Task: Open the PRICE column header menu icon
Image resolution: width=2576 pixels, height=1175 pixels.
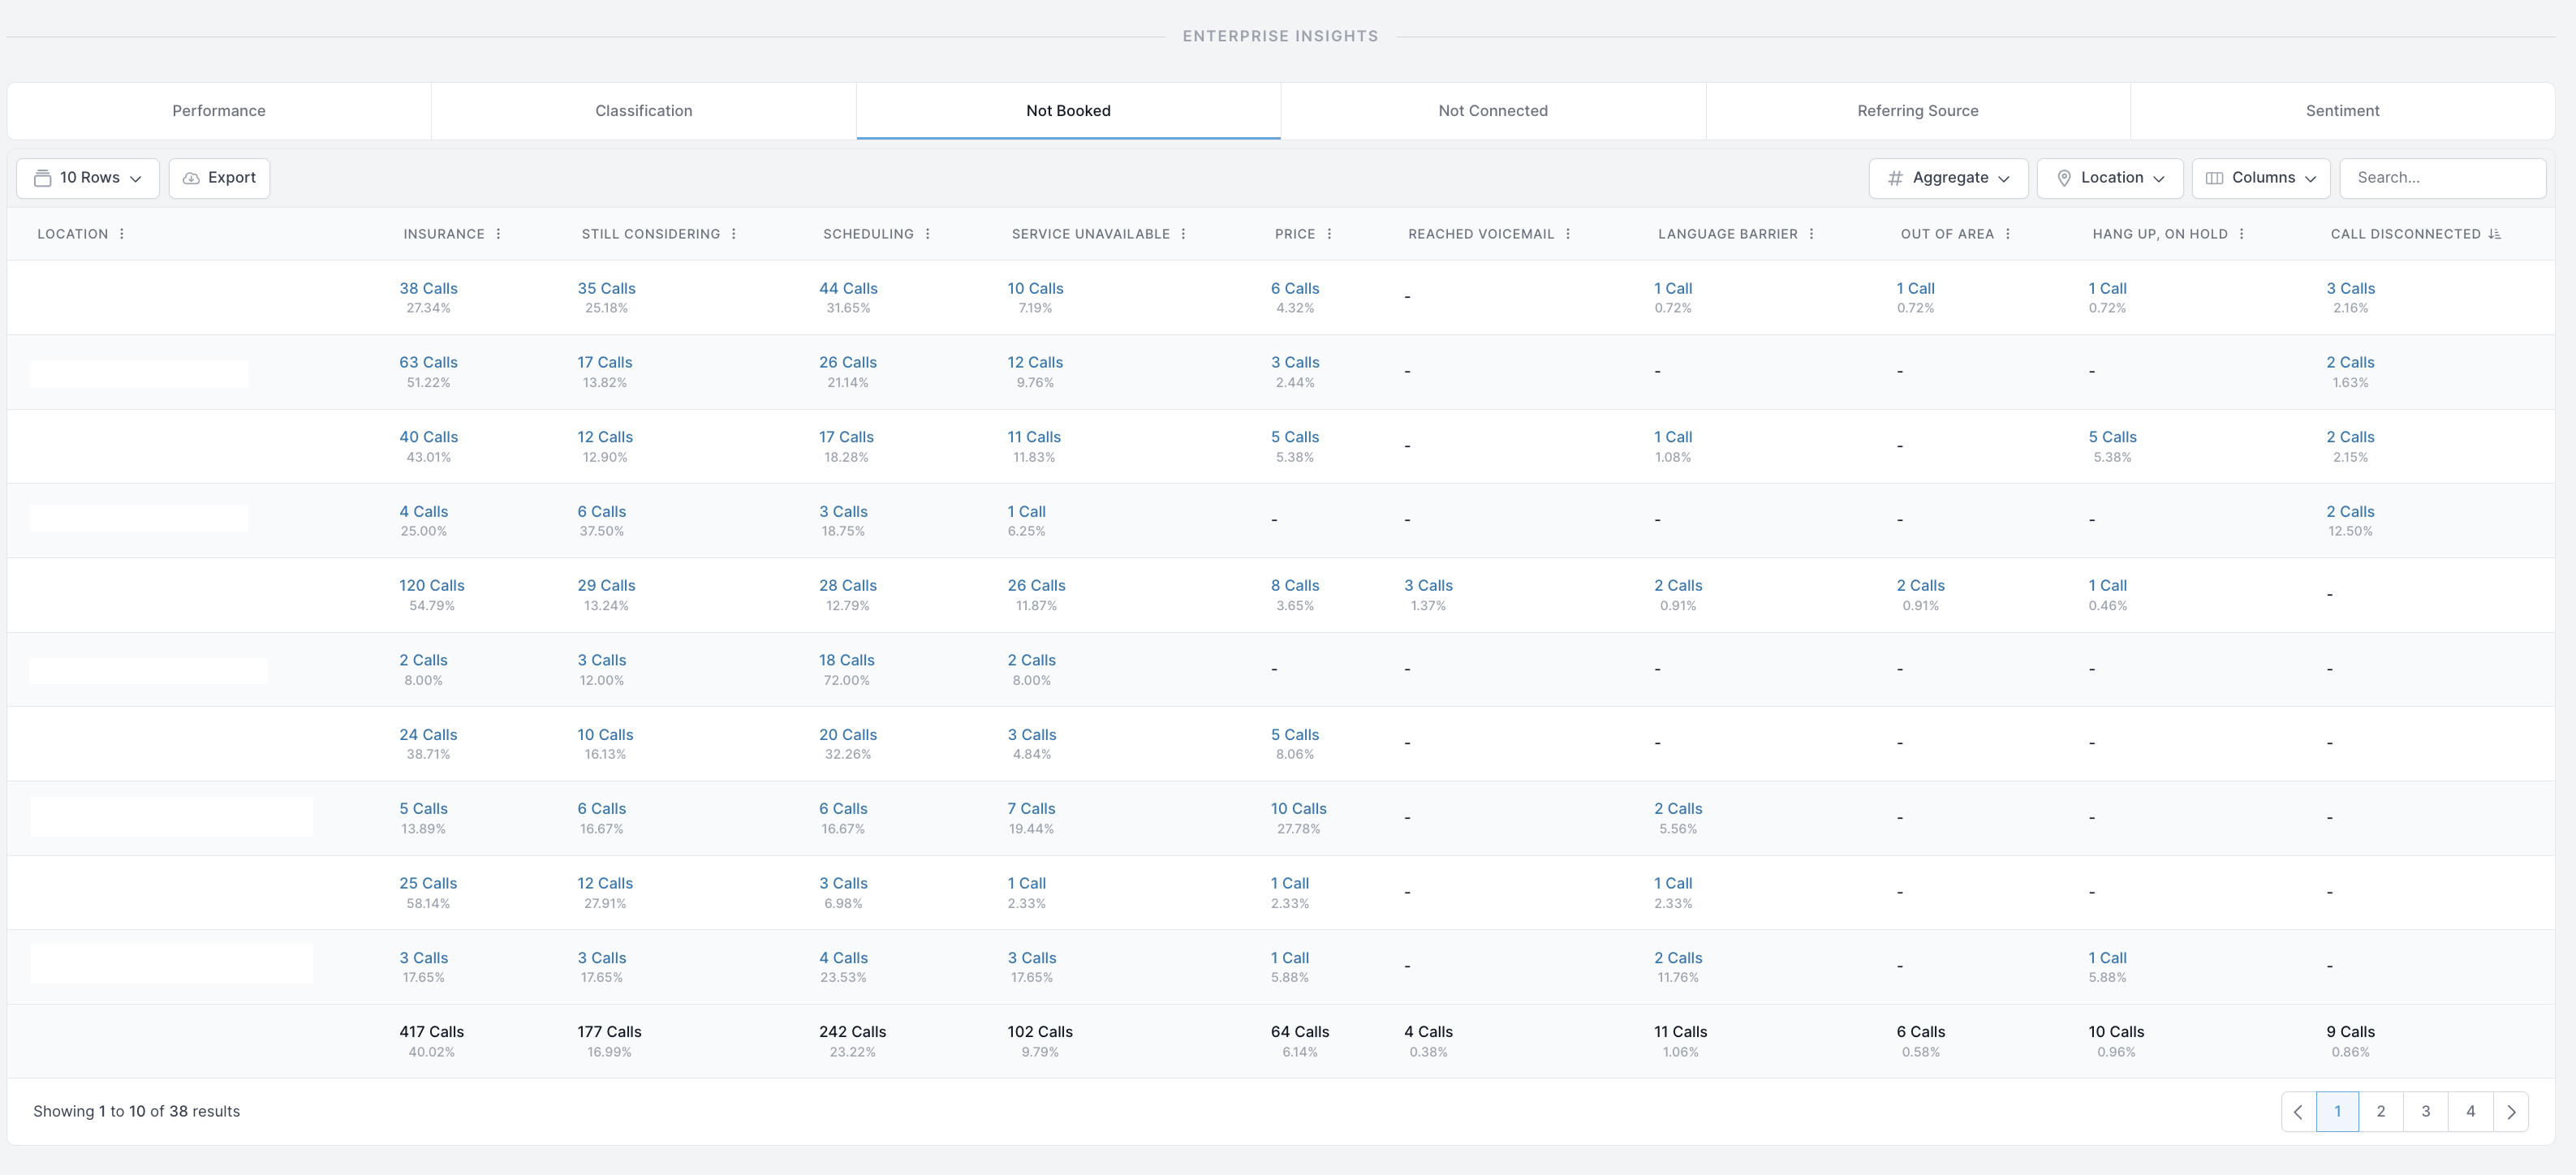Action: coord(1330,233)
